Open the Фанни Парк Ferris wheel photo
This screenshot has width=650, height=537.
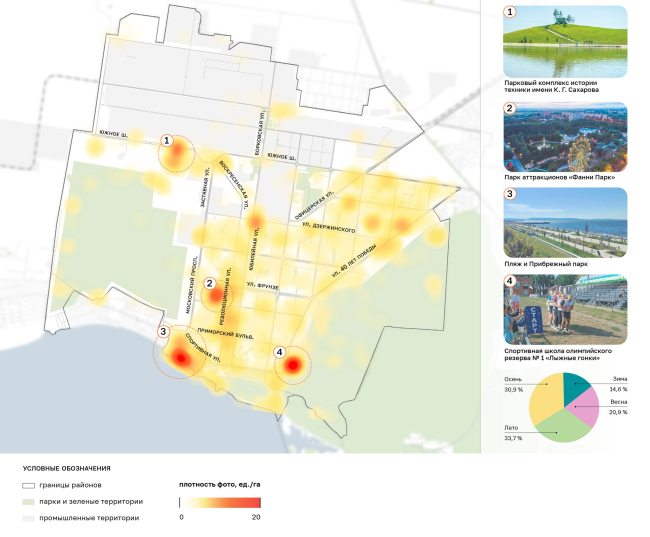pyautogui.click(x=566, y=136)
